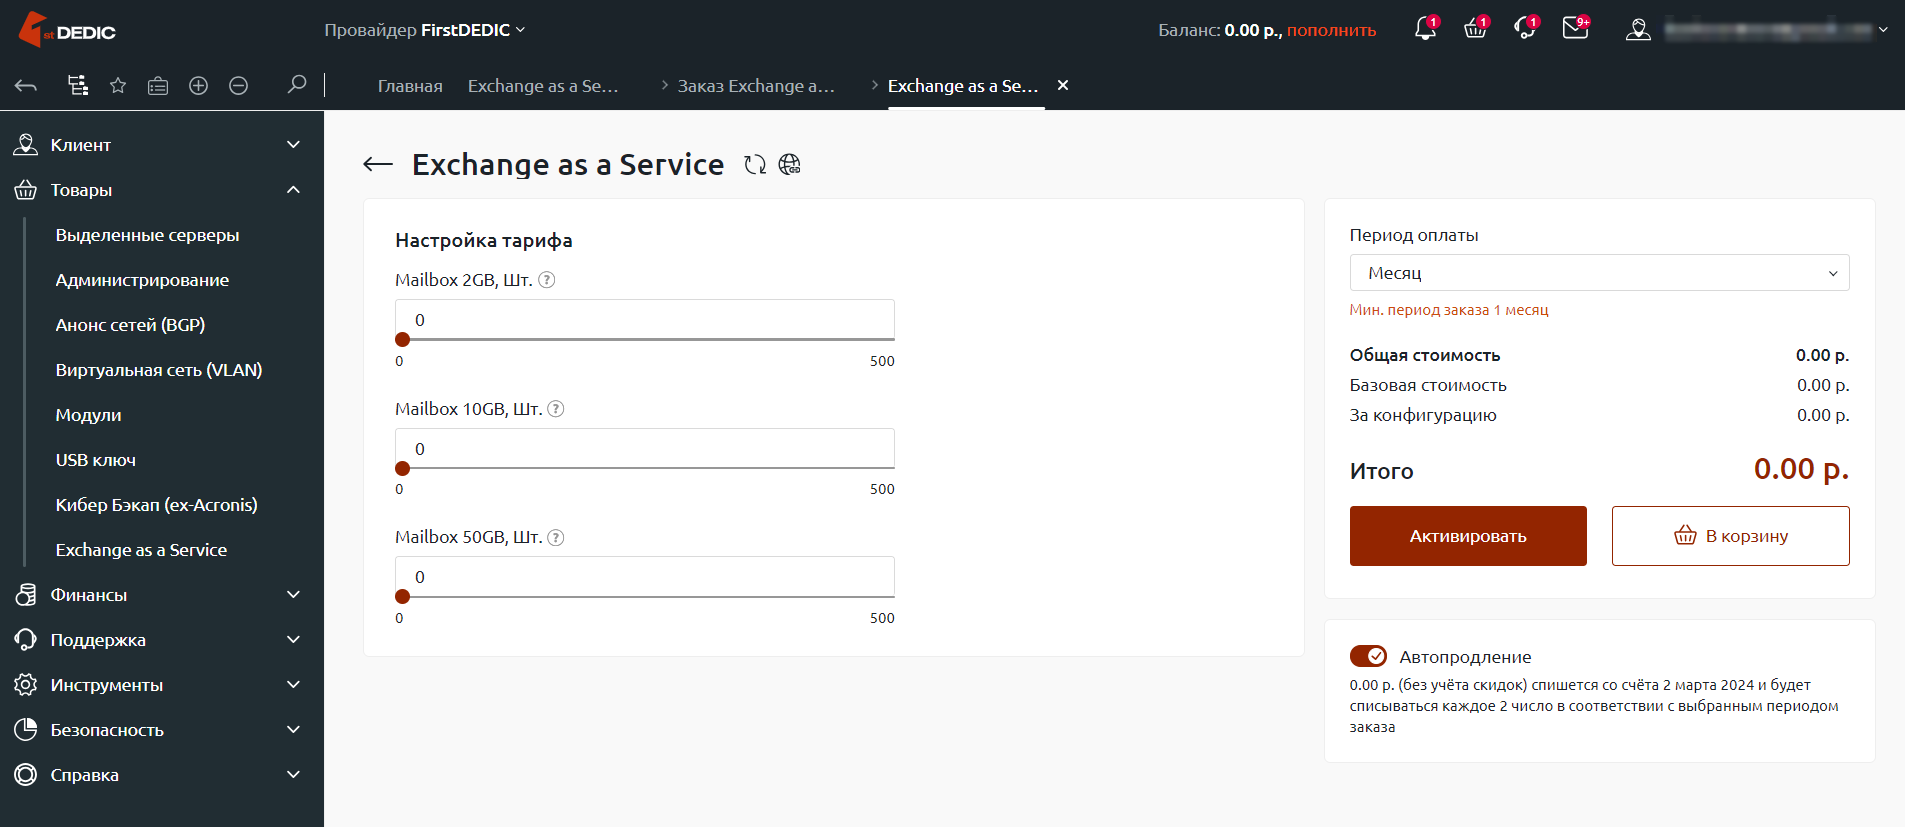Open Выделенные серверы menu item
This screenshot has width=1905, height=827.
click(148, 235)
